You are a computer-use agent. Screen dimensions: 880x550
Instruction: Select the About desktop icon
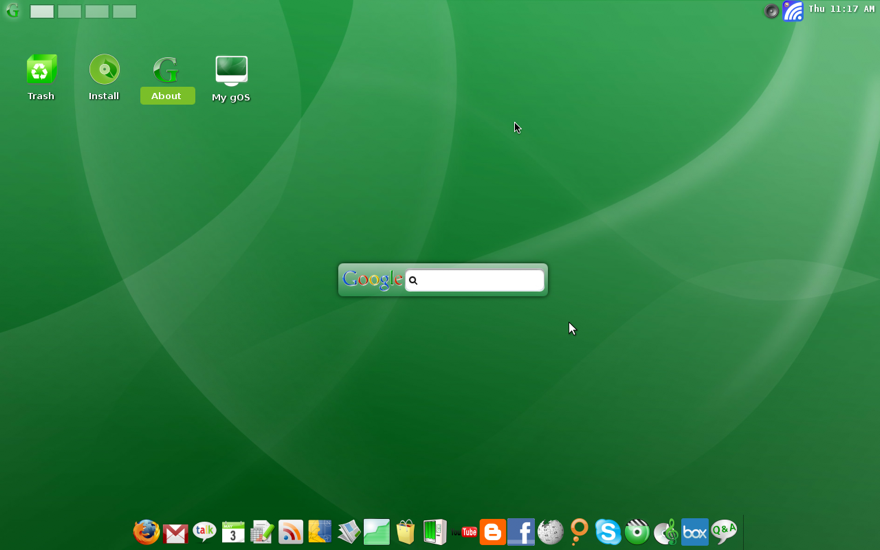(167, 80)
